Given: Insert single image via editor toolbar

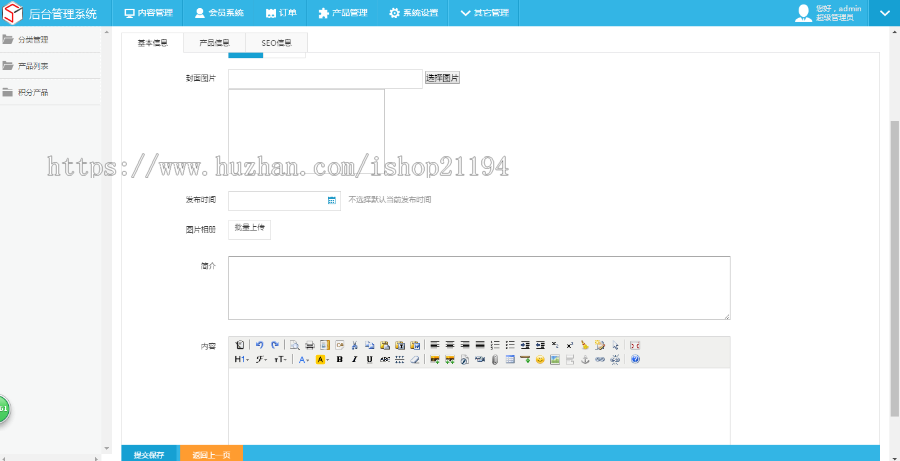Looking at the screenshot, I should tap(435, 359).
